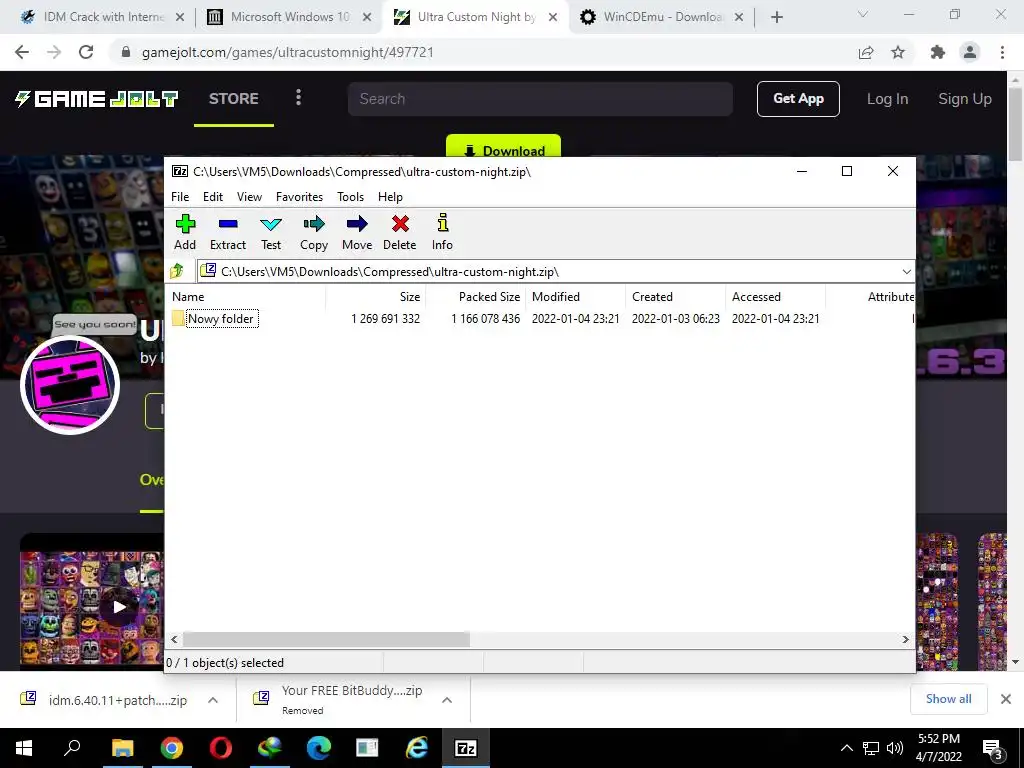This screenshot has height=768, width=1024.
Task: Click the Sign Up link
Action: point(965,99)
